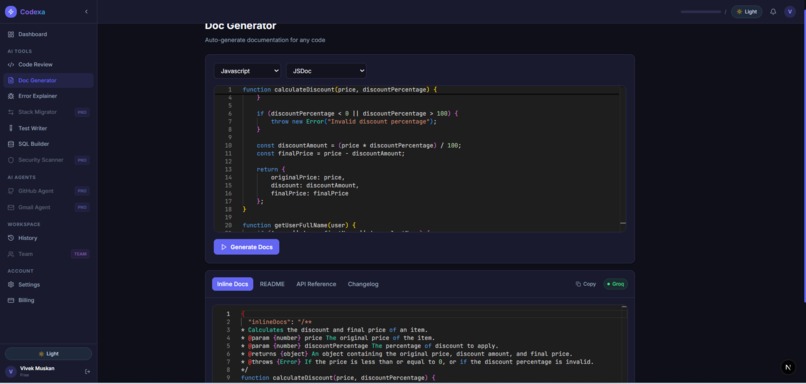Open Settings via its gear icon
The width and height of the screenshot is (806, 384).
[x=11, y=285]
